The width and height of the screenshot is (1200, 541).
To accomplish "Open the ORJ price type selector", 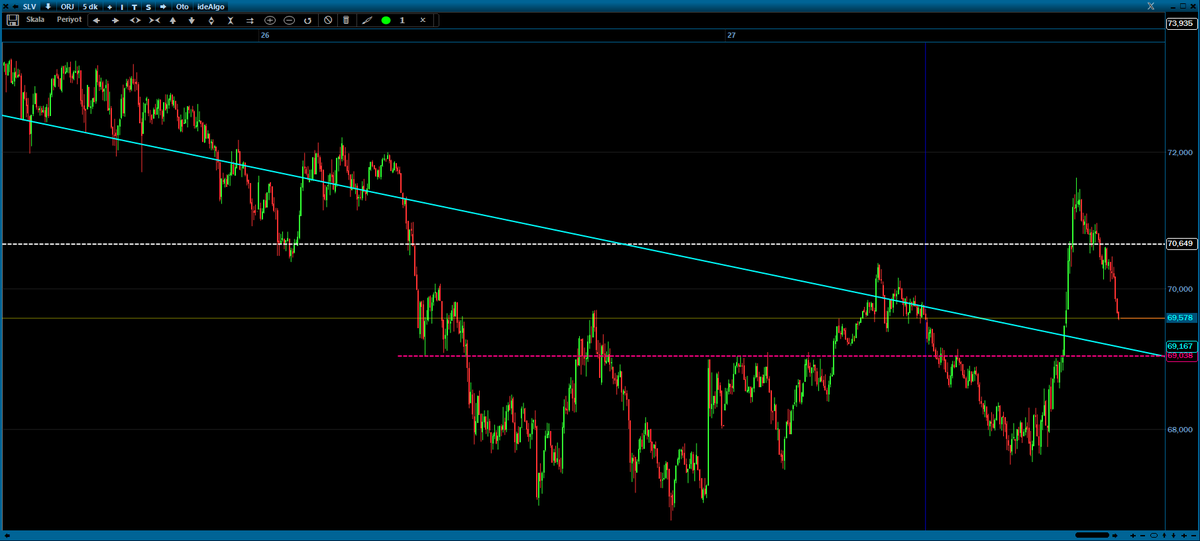I will 67,6.
